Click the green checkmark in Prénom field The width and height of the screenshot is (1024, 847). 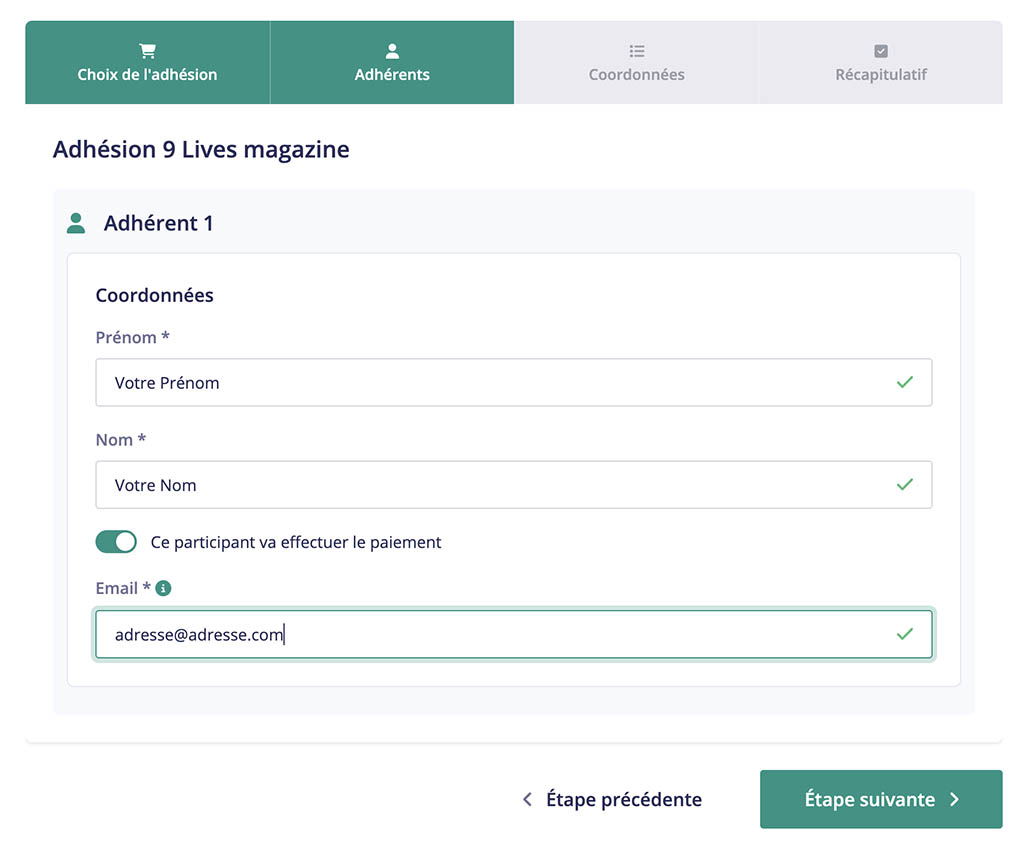pos(904,382)
